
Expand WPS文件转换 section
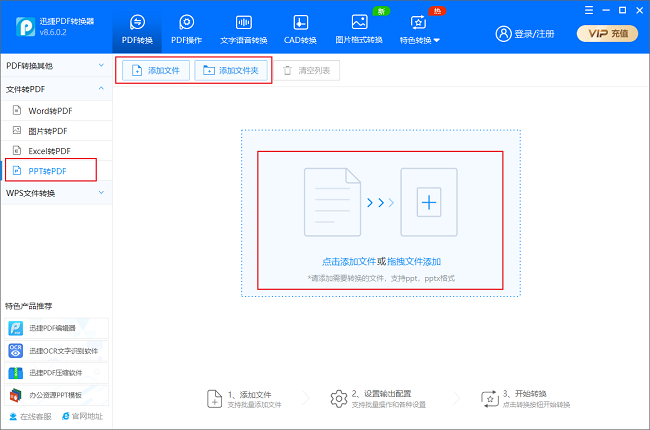point(57,193)
